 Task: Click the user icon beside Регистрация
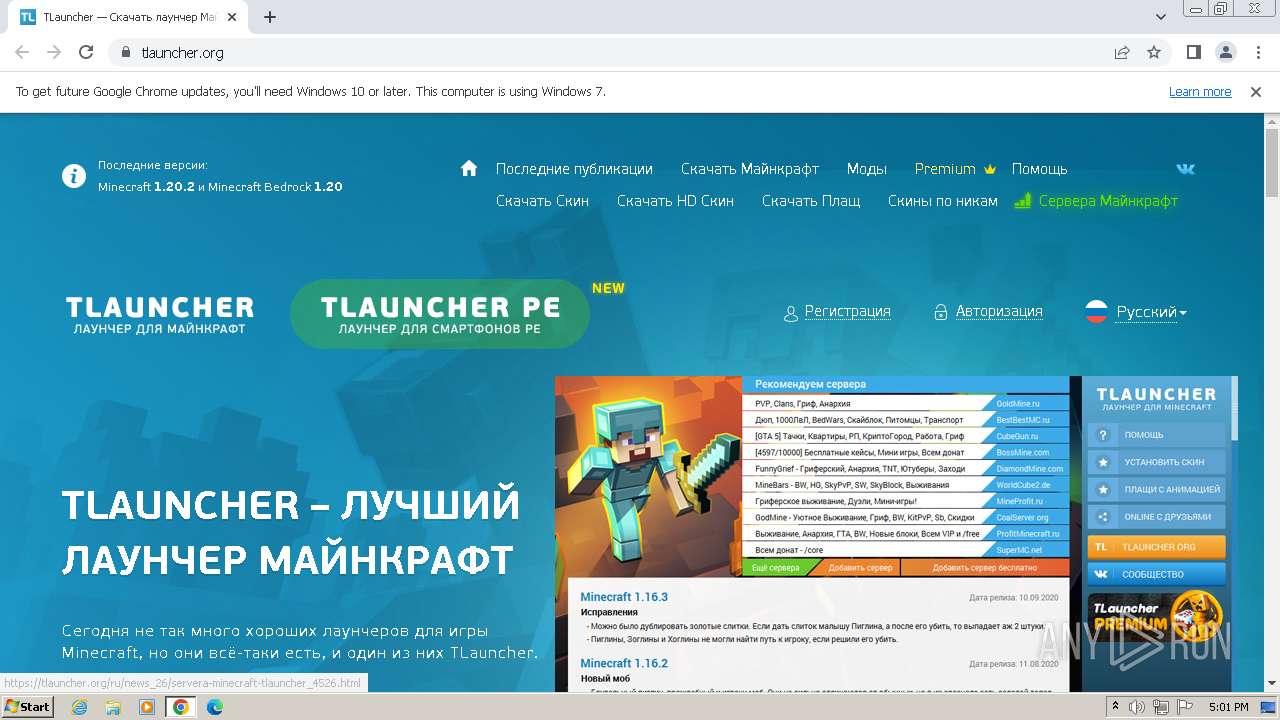coord(791,313)
